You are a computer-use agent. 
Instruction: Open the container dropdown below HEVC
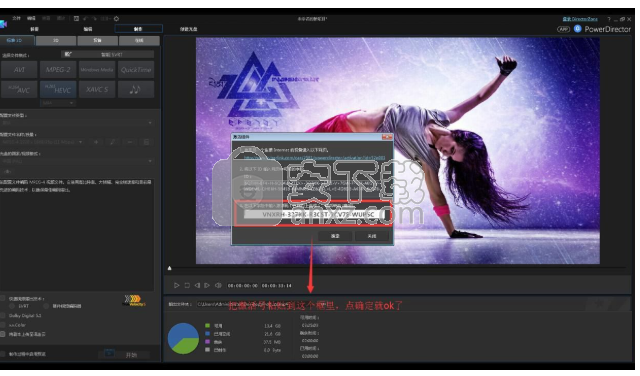(x=58, y=103)
